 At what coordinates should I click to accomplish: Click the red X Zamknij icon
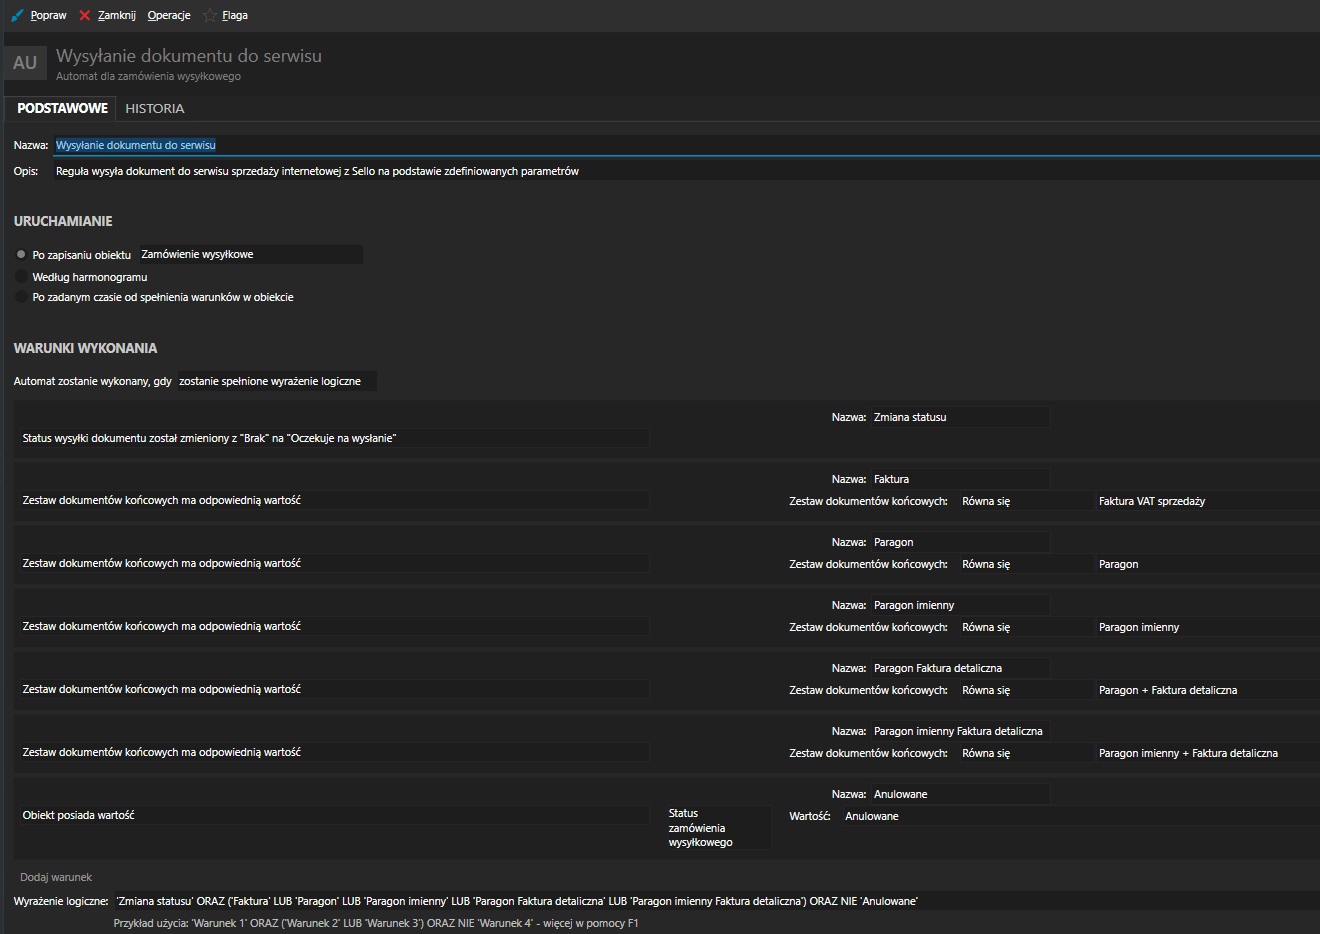coord(85,15)
